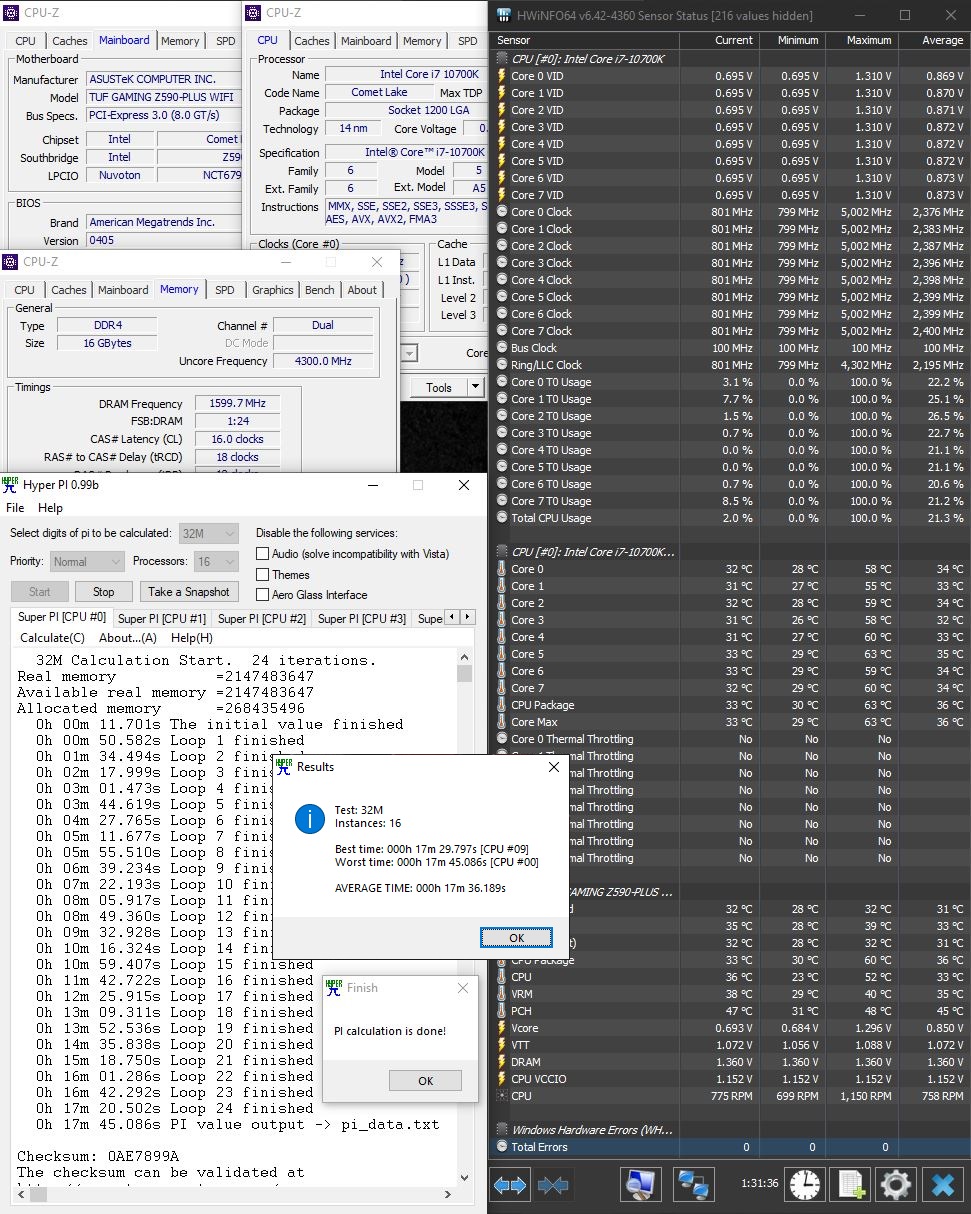Click Take a Snapshot button
This screenshot has height=1214, width=971.
(189, 592)
